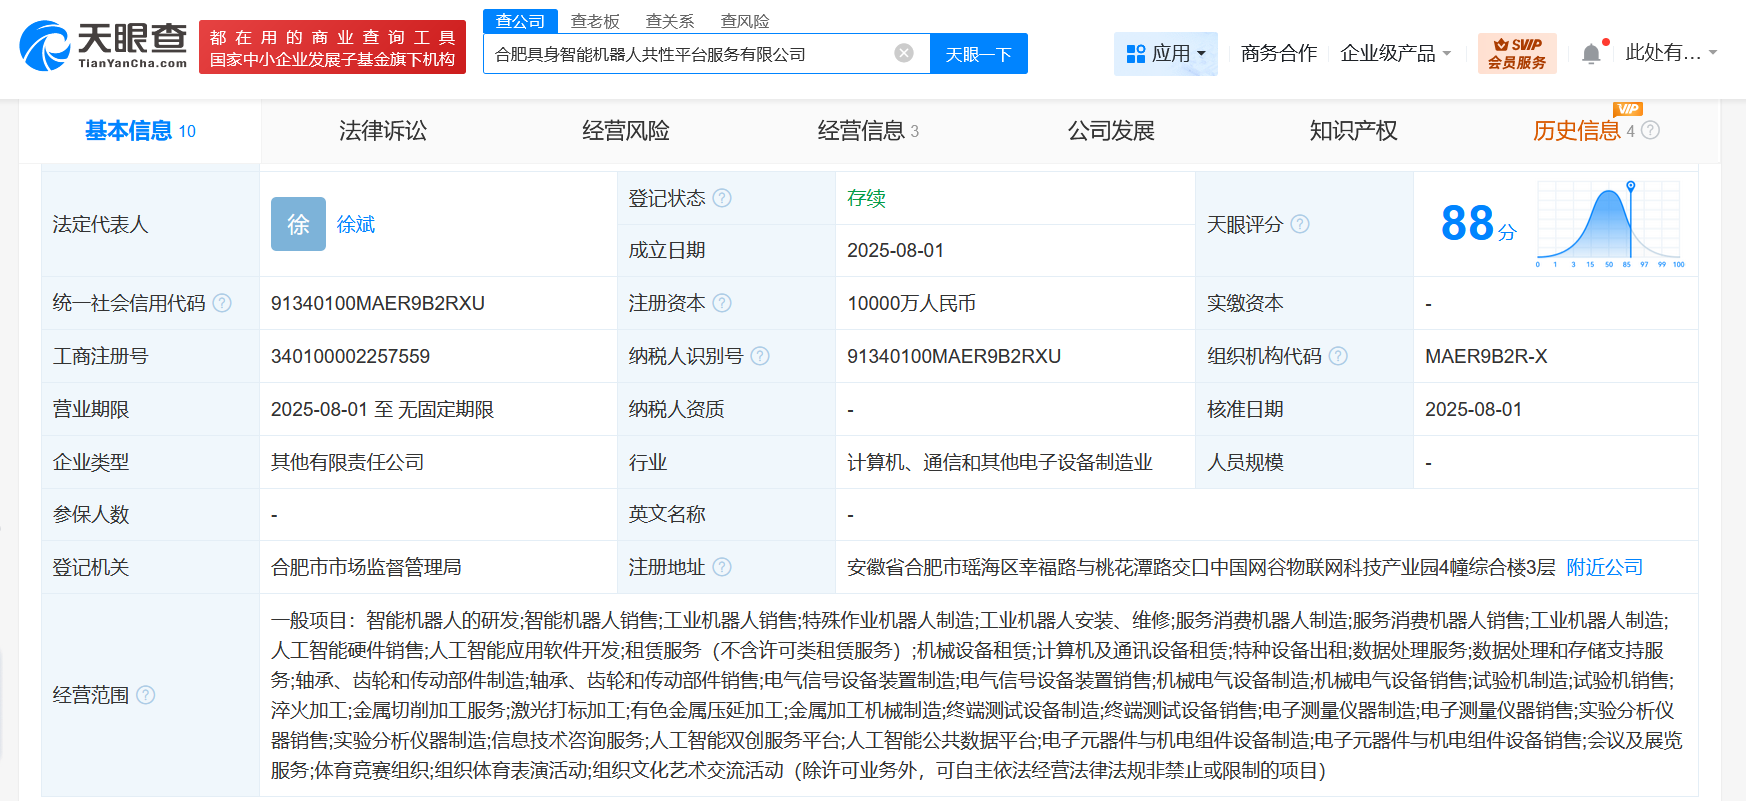Open the user account dropdown

point(1670,53)
